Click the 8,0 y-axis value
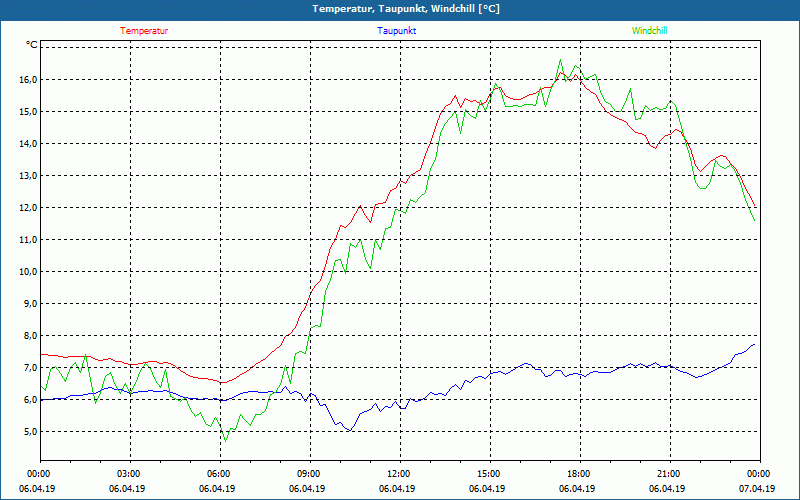The height and width of the screenshot is (500, 800). (x=31, y=336)
